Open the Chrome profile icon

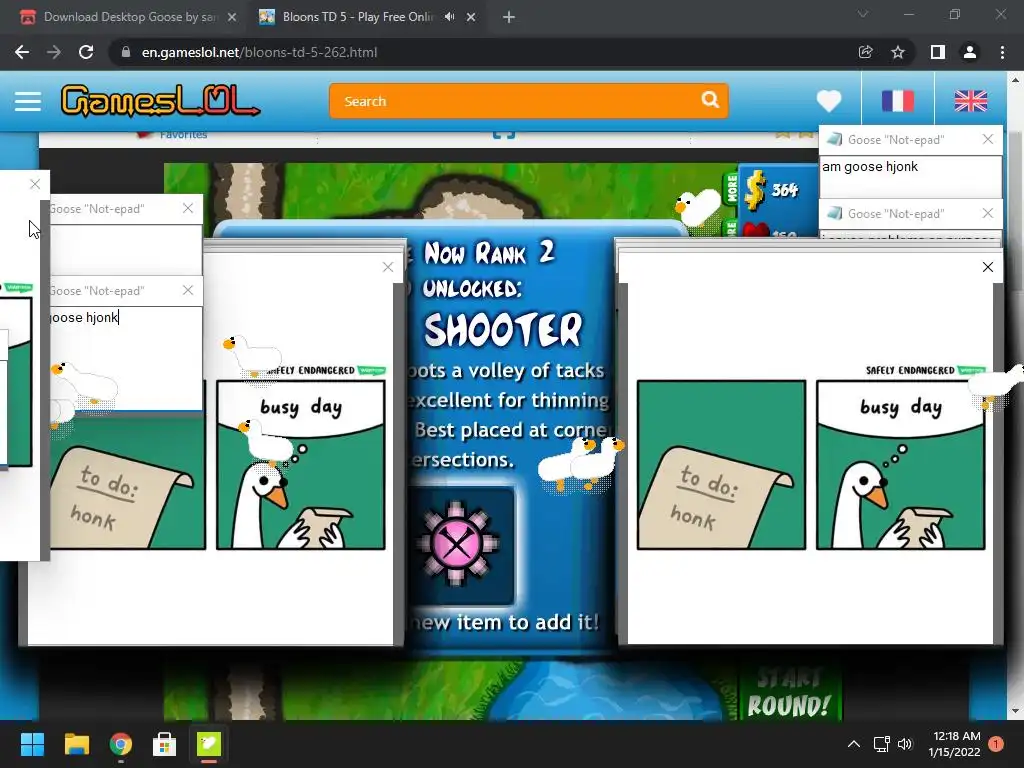click(x=970, y=52)
